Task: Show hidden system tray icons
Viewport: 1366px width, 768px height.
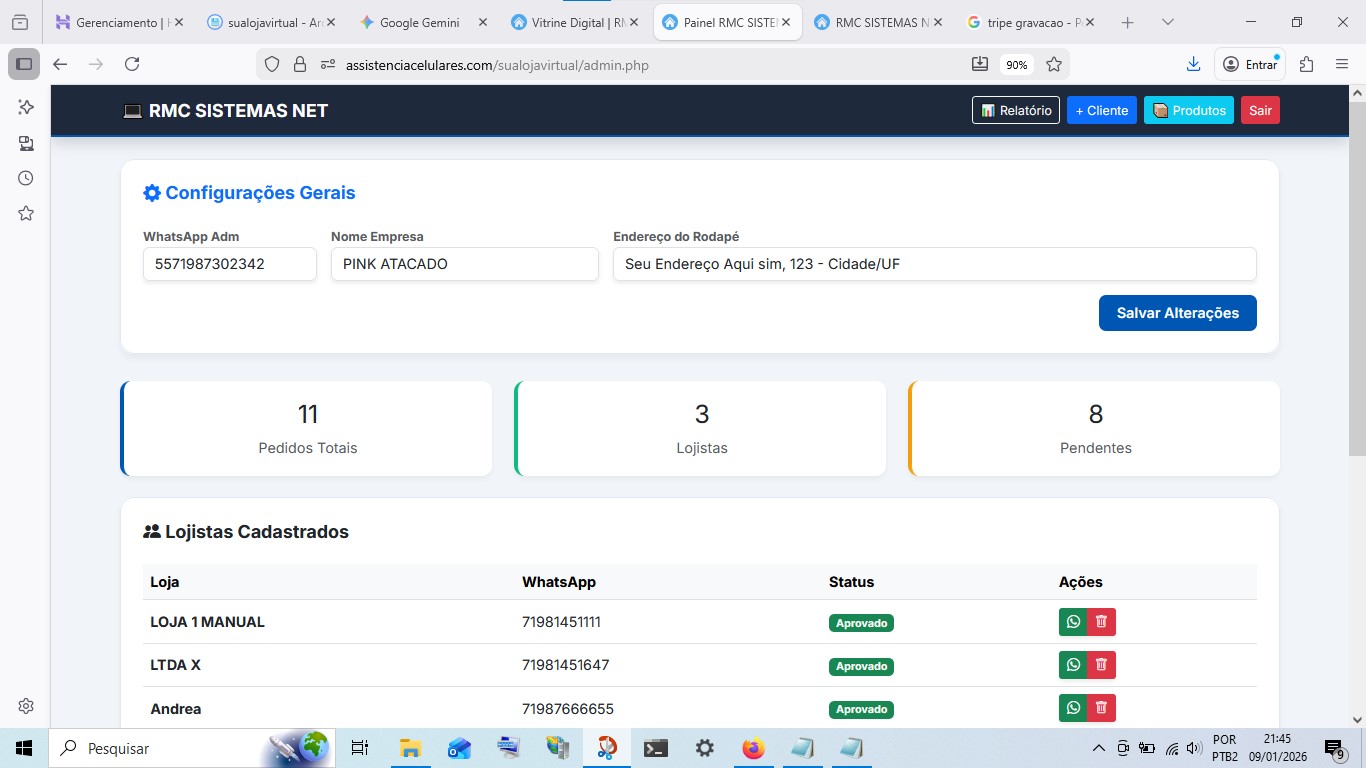Action: [x=1098, y=748]
